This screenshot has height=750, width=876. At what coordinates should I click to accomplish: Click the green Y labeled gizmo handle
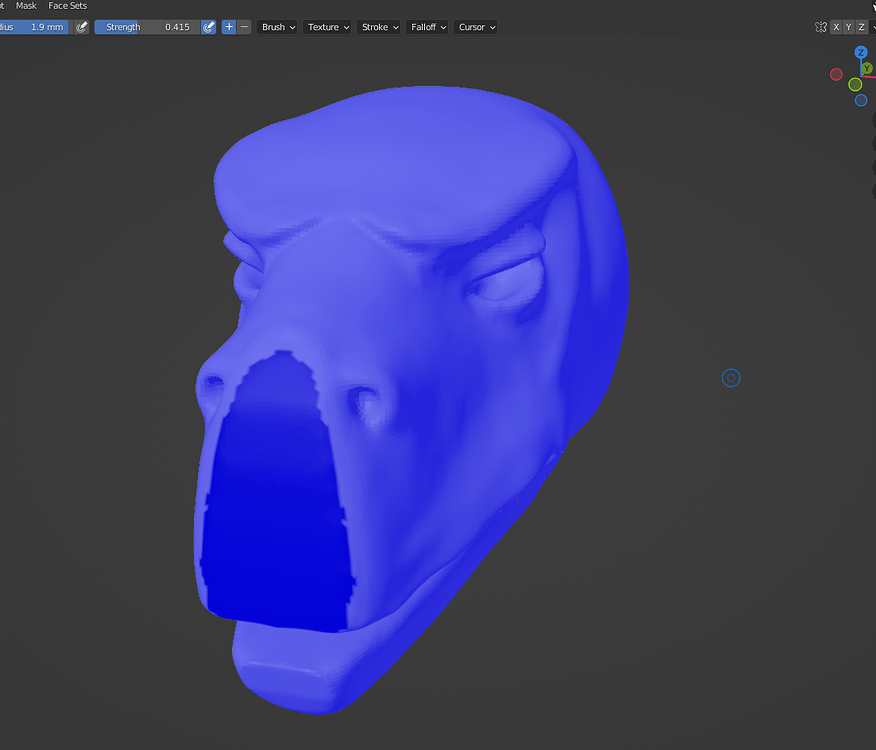click(868, 68)
